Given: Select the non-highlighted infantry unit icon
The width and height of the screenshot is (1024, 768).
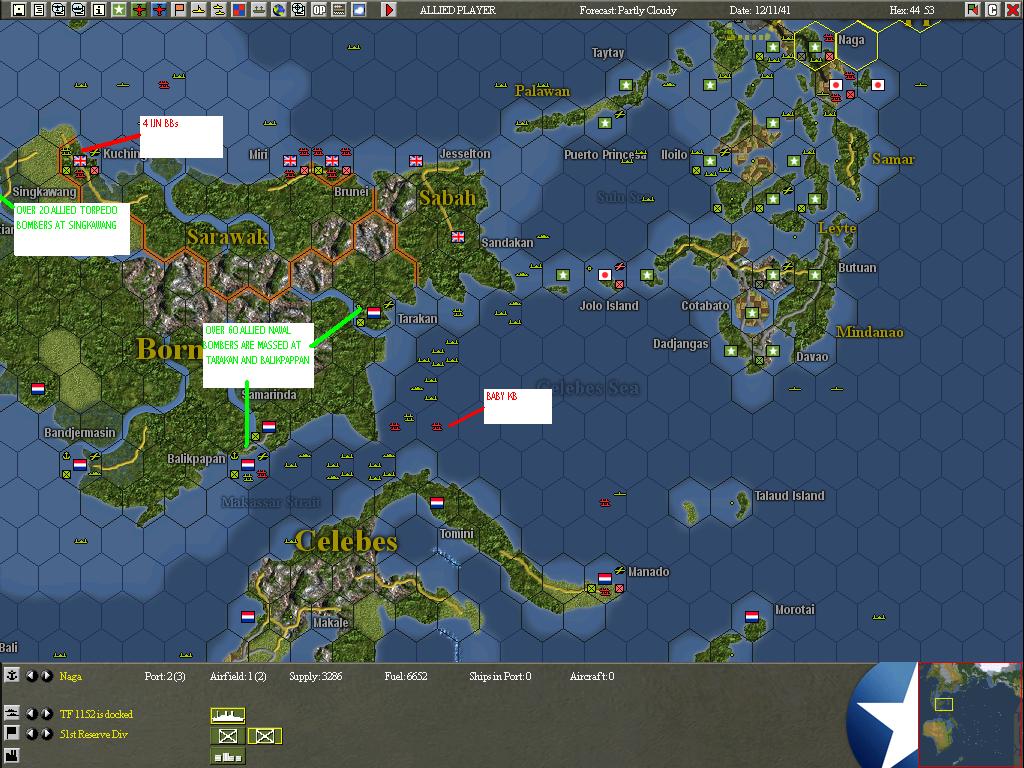Looking at the screenshot, I should coord(228,736).
